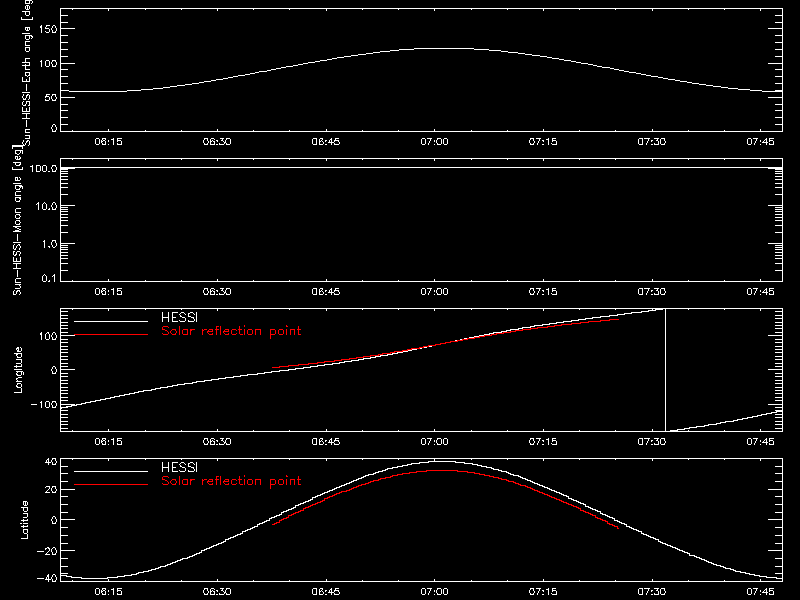Click the 0 tick on Longitude plot

point(54,370)
